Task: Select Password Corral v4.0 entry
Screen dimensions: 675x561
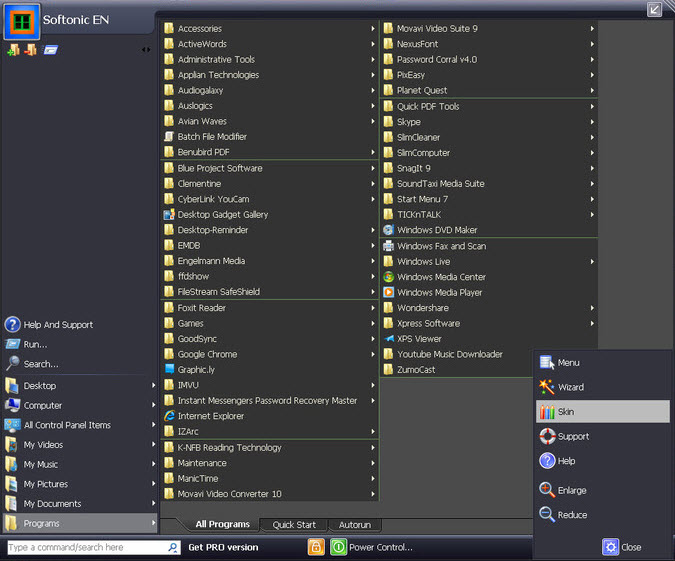Action: 489,59
